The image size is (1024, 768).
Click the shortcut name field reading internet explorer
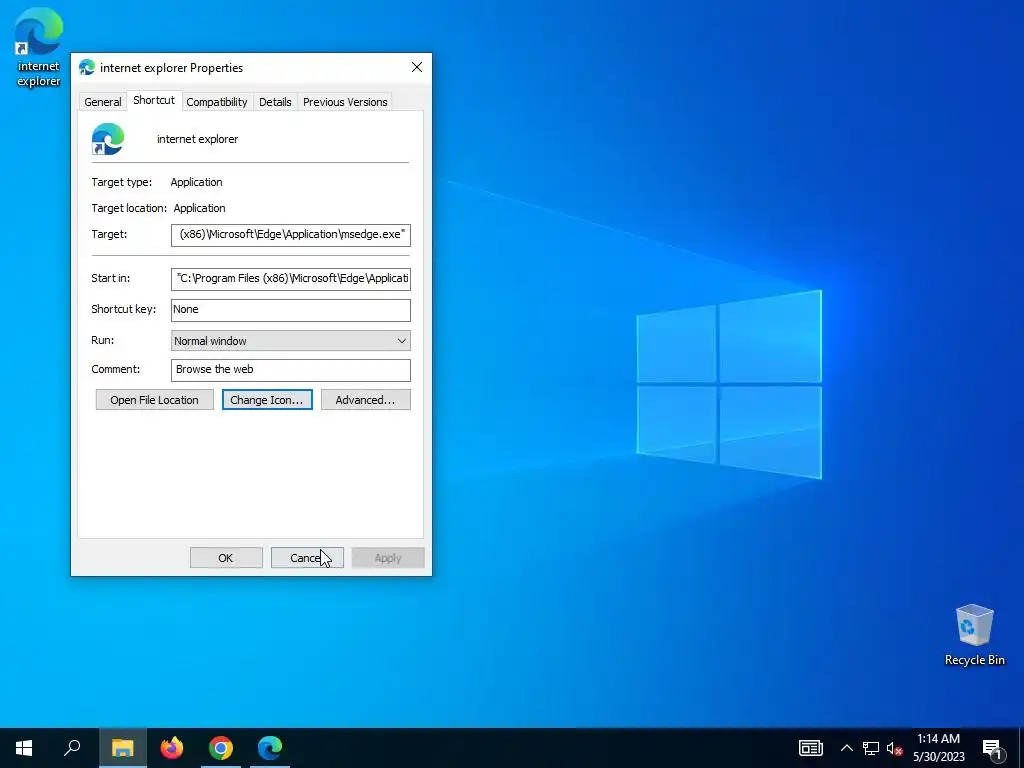click(x=198, y=139)
